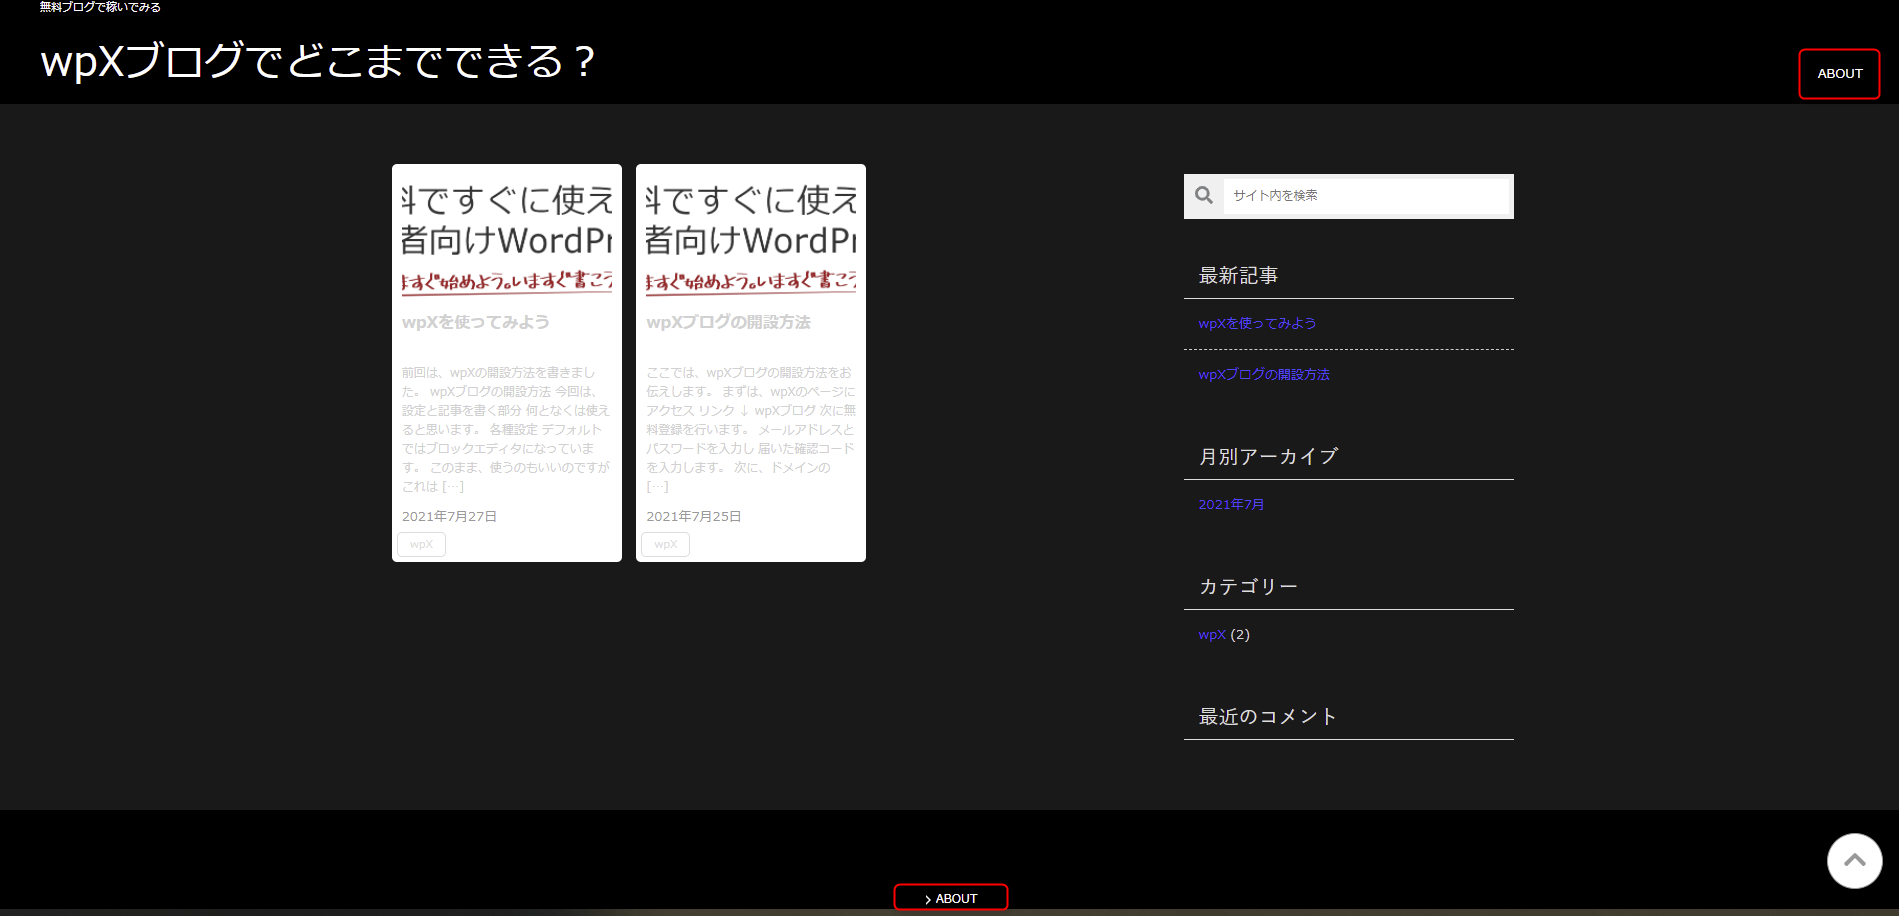Open the ABOUT menu in the header
Screen dimensions: 1899x916
1839,74
